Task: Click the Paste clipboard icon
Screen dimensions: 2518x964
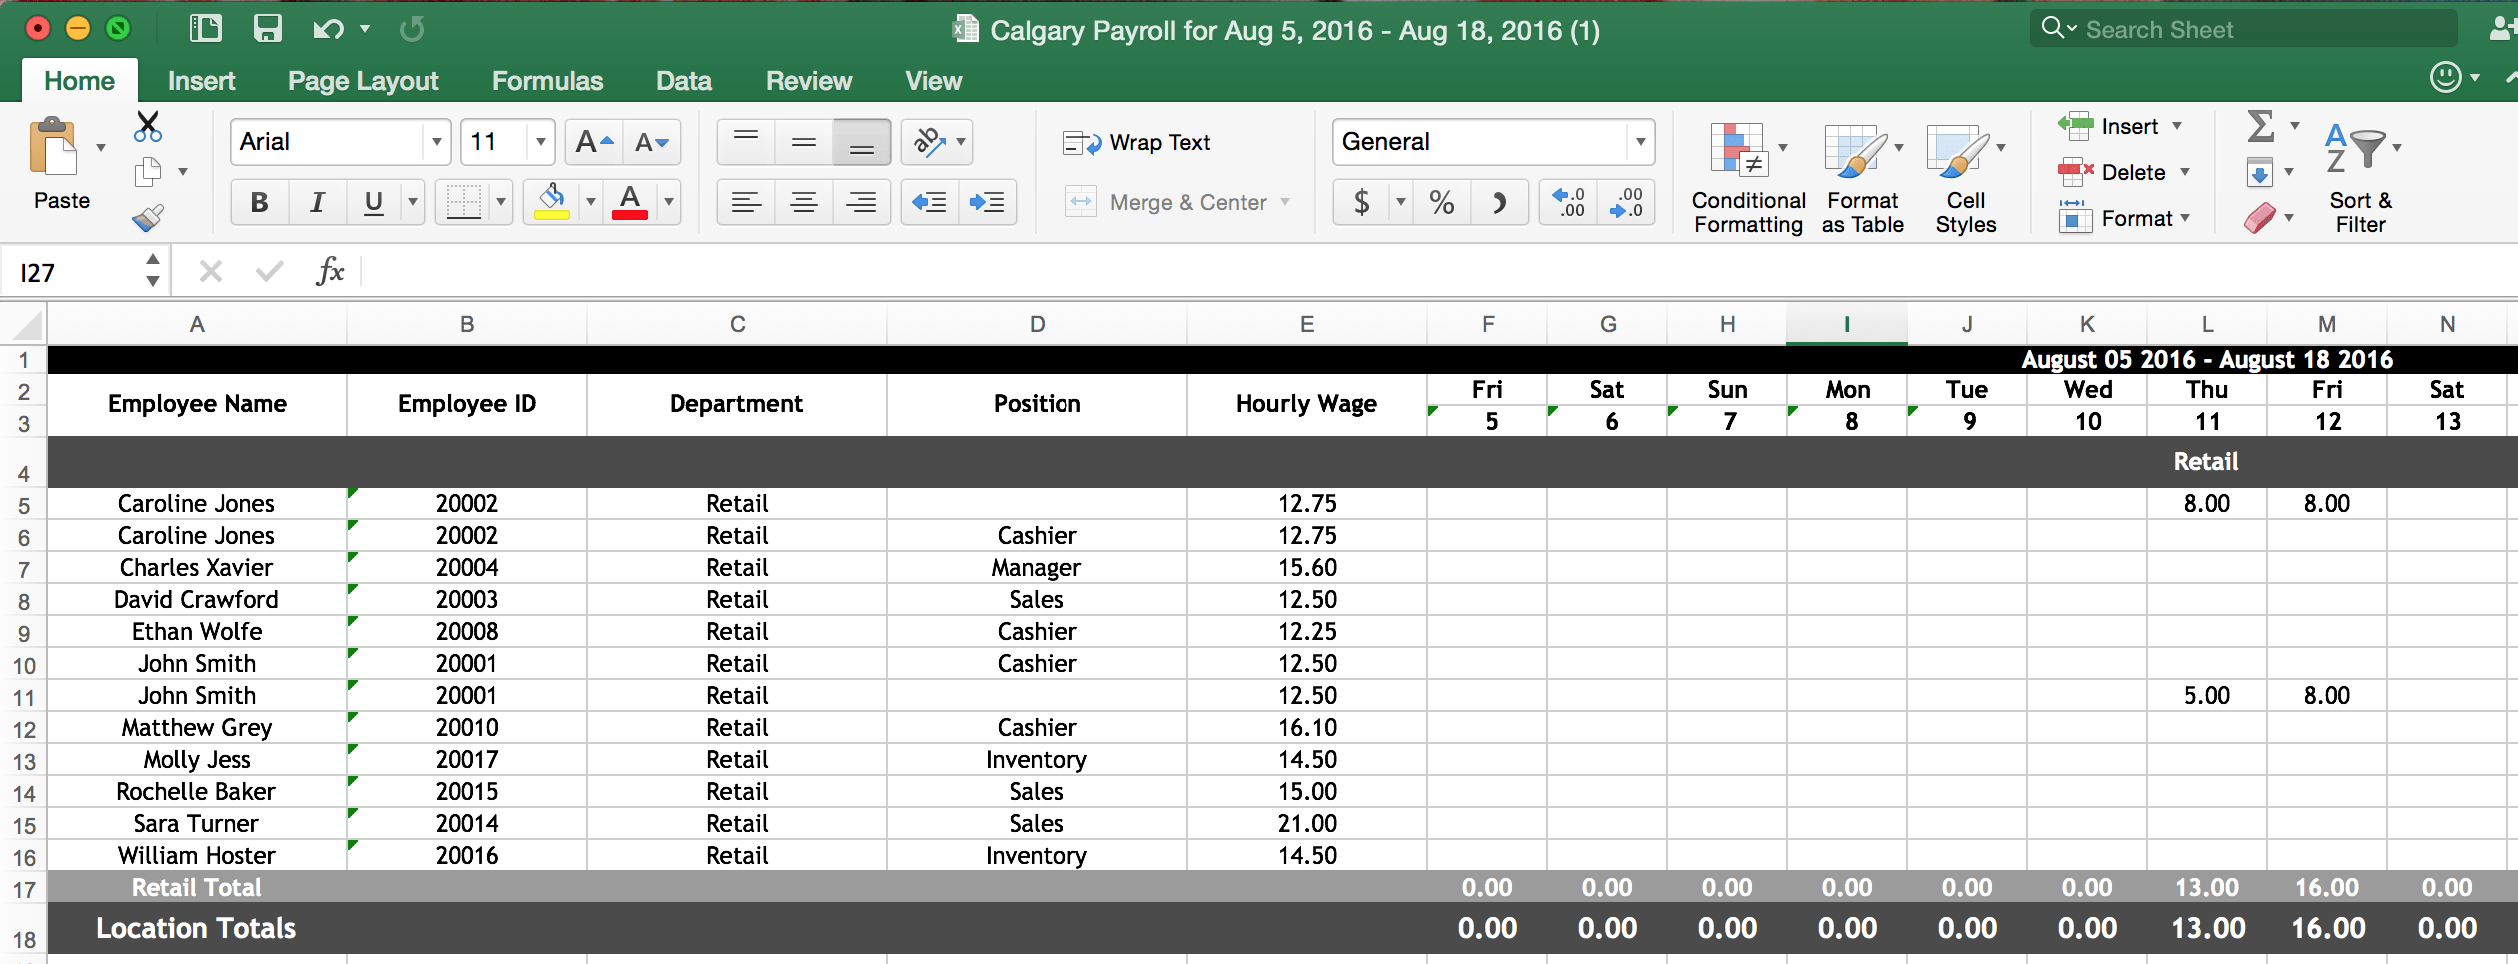Action: [x=54, y=148]
